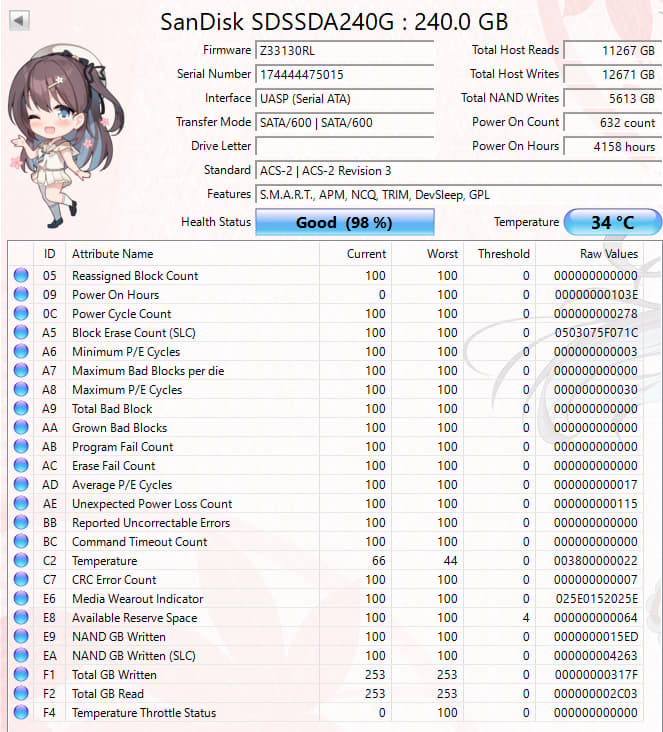Click the status orb for NAND GB Written (SLC)
Viewport: 663px width, 732px height.
pyautogui.click(x=21, y=655)
